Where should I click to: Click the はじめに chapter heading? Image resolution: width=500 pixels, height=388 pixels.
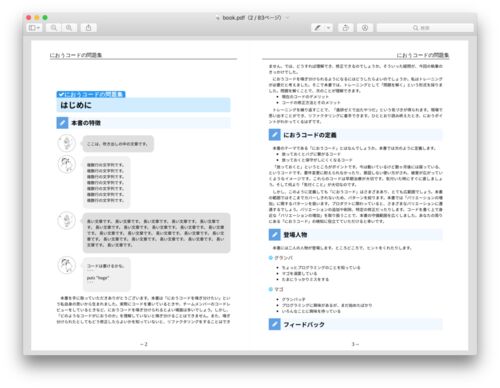pyautogui.click(x=76, y=105)
